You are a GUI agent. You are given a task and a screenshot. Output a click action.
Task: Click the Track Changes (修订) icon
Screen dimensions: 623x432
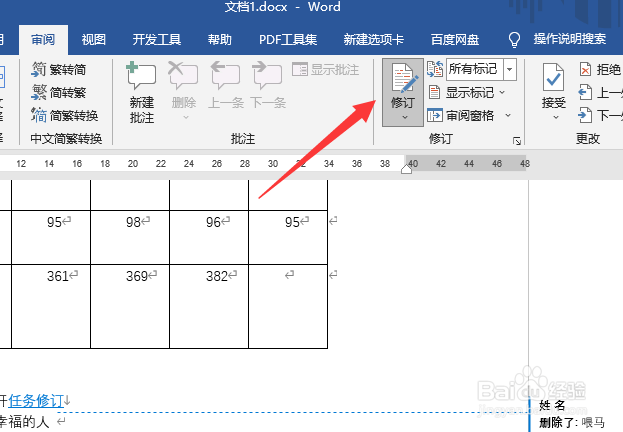(x=404, y=78)
